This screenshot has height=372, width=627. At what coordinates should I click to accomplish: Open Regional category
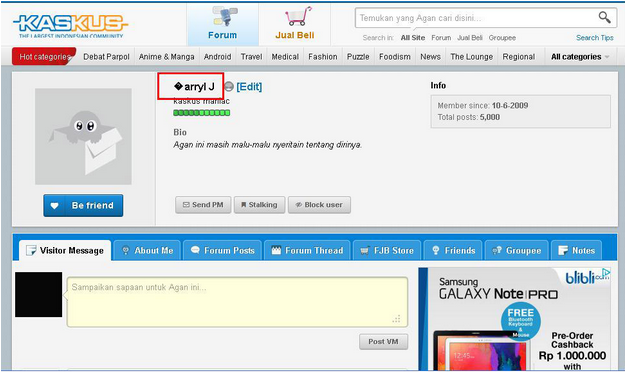point(519,57)
